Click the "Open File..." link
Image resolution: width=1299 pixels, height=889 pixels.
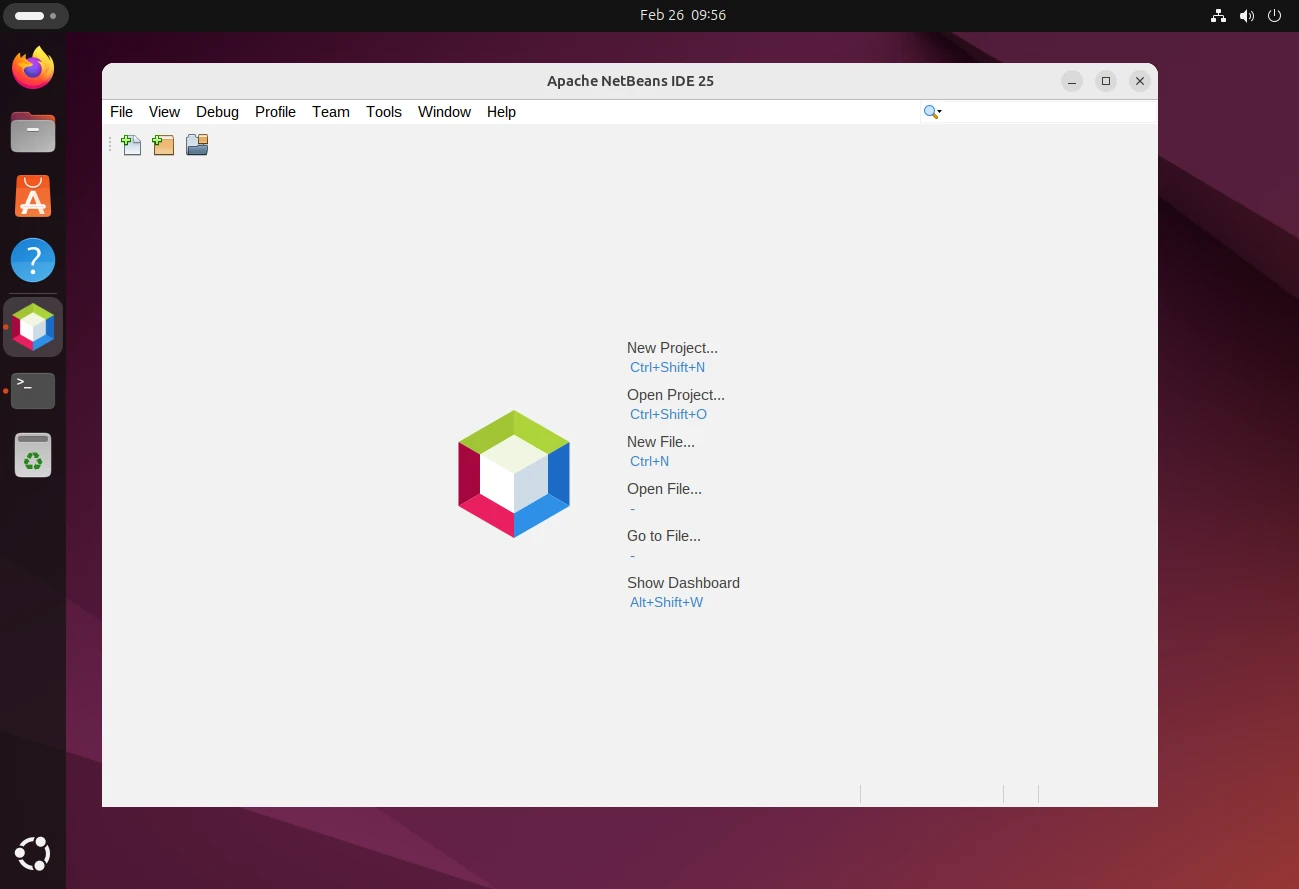(664, 489)
